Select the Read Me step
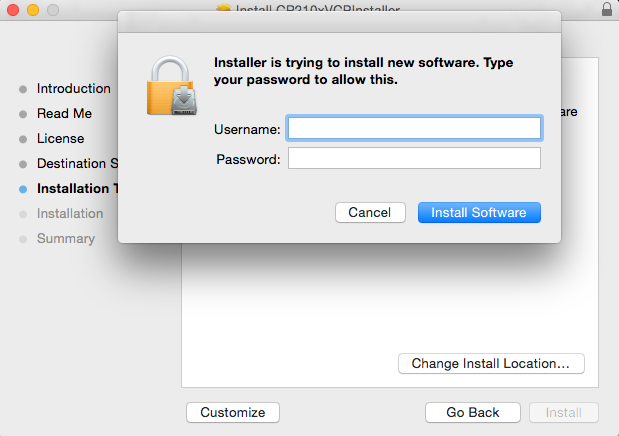This screenshot has width=619, height=436. click(x=64, y=113)
